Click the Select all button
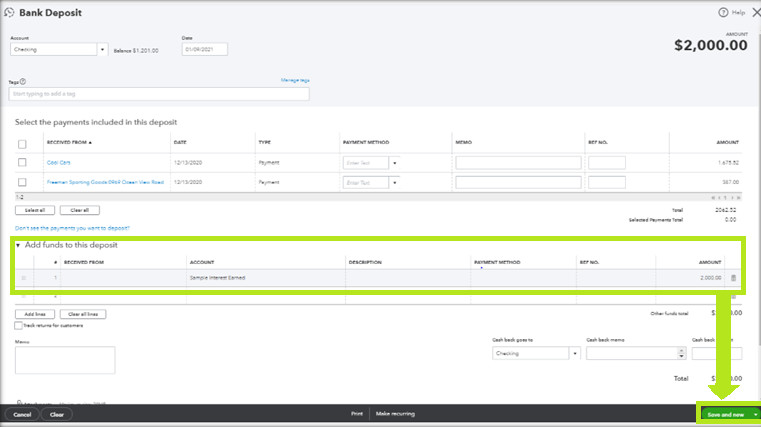The width and height of the screenshot is (761, 427). click(34, 210)
